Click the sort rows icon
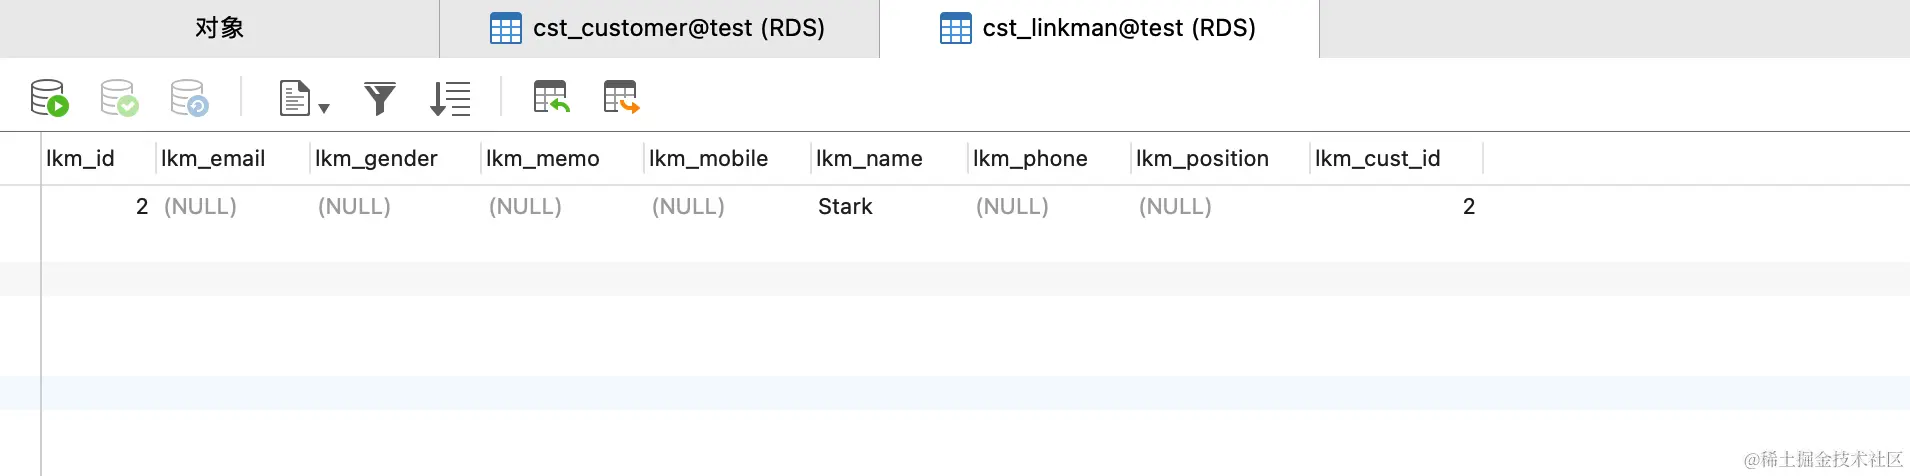Viewport: 1910px width, 476px height. coord(450,98)
